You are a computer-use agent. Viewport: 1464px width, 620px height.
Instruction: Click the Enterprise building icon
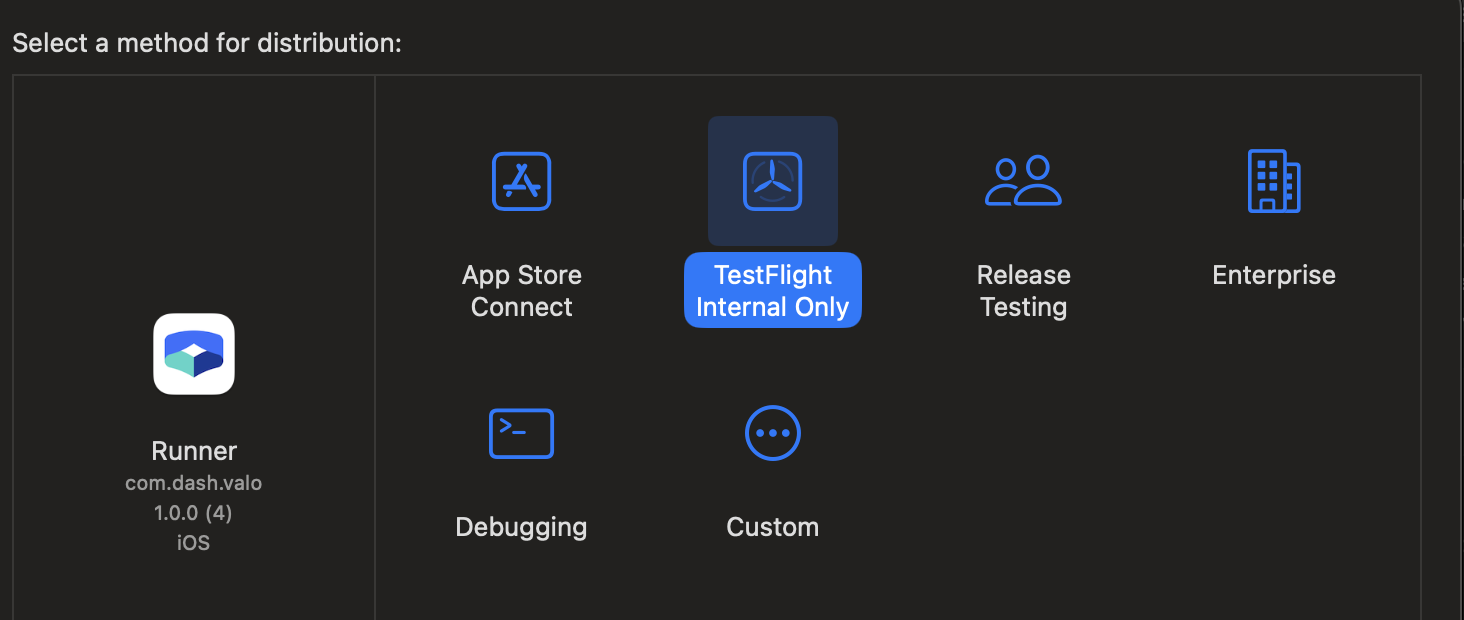pyautogui.click(x=1274, y=181)
